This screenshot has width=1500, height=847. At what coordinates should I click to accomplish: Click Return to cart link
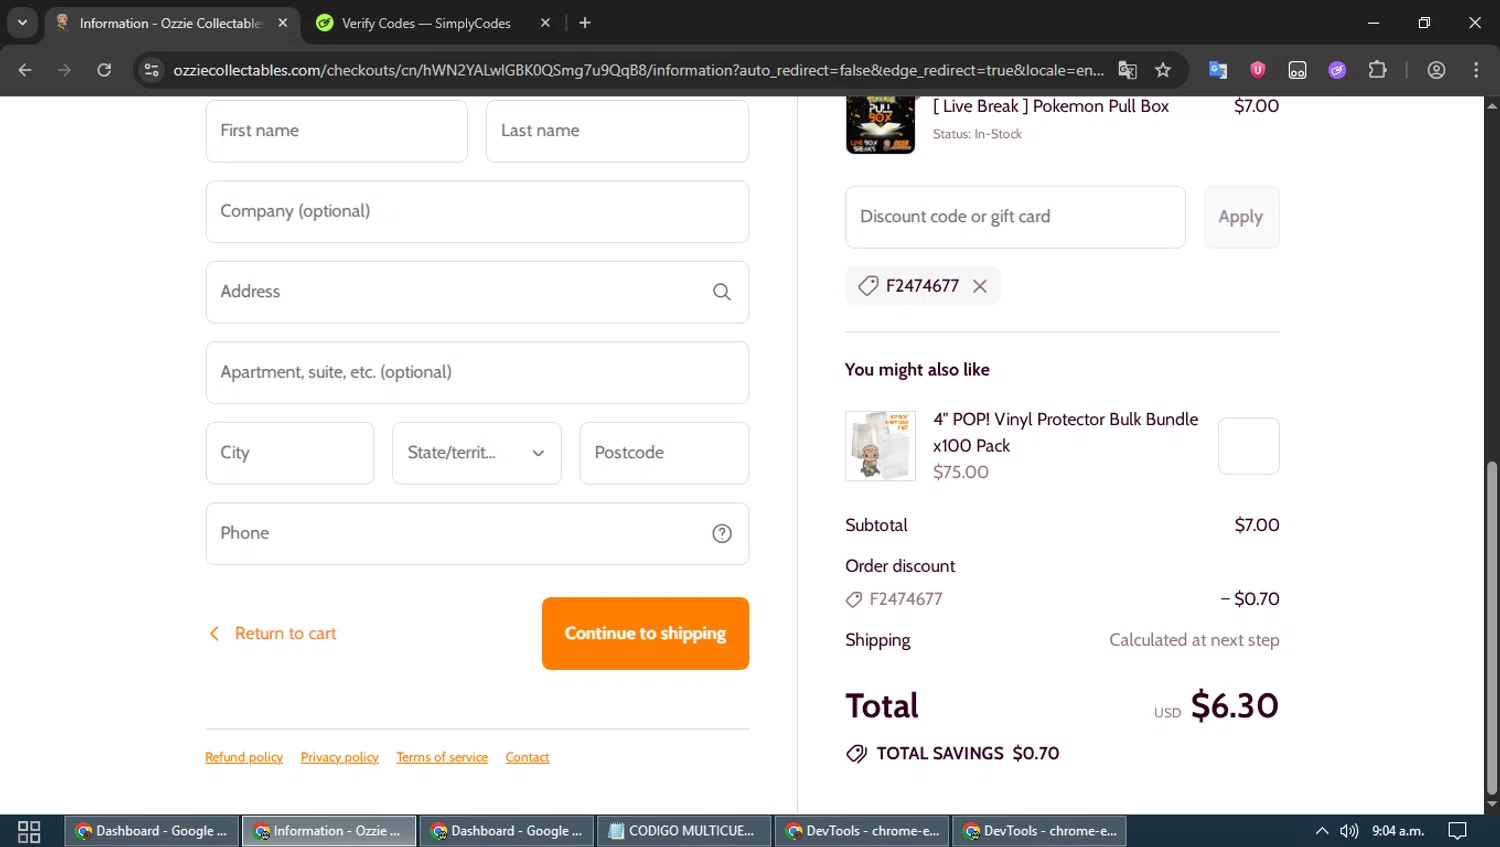[272, 634]
